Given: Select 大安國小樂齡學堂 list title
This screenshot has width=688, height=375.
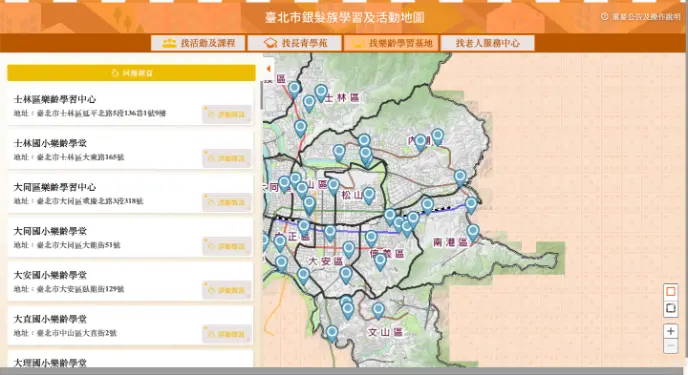Looking at the screenshot, I should (50, 275).
